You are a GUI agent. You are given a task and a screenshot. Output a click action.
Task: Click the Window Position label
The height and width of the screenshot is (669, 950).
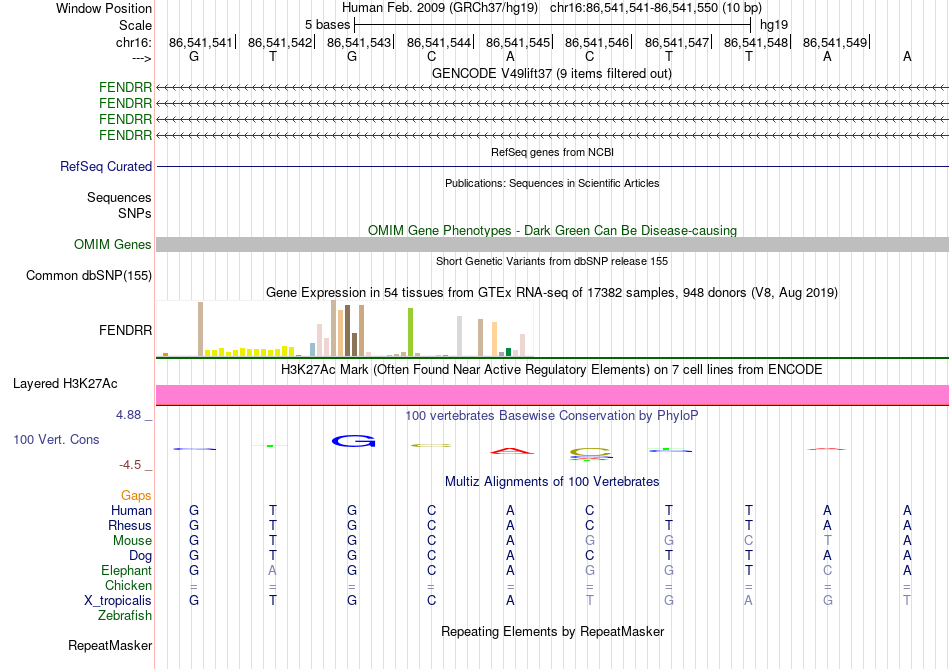[x=104, y=8]
